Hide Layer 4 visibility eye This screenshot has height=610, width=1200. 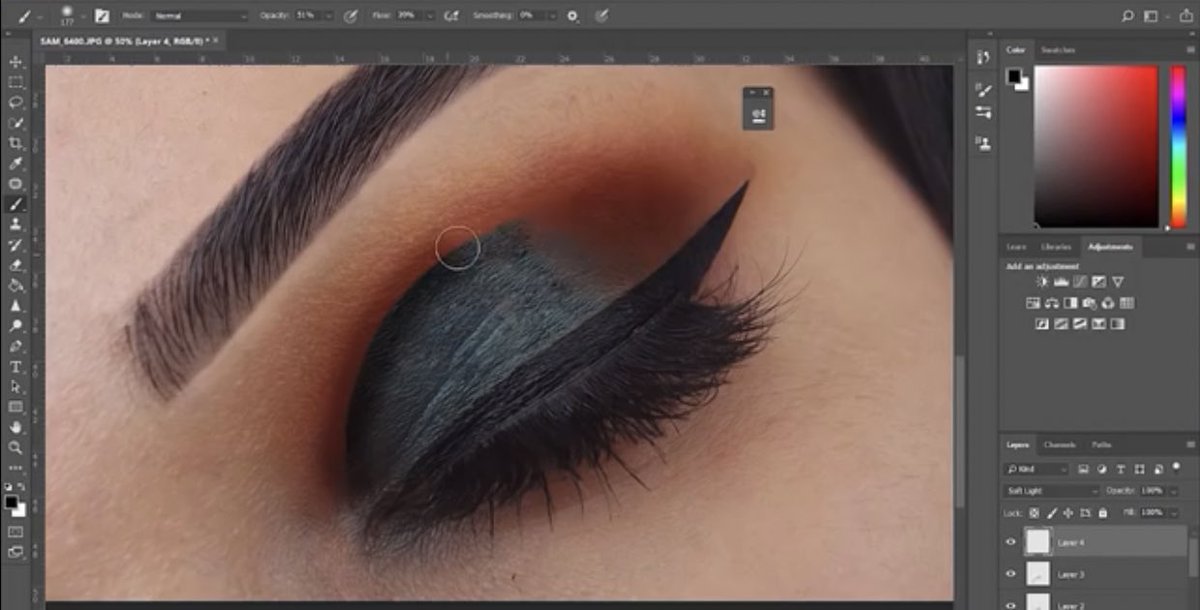pos(1010,542)
